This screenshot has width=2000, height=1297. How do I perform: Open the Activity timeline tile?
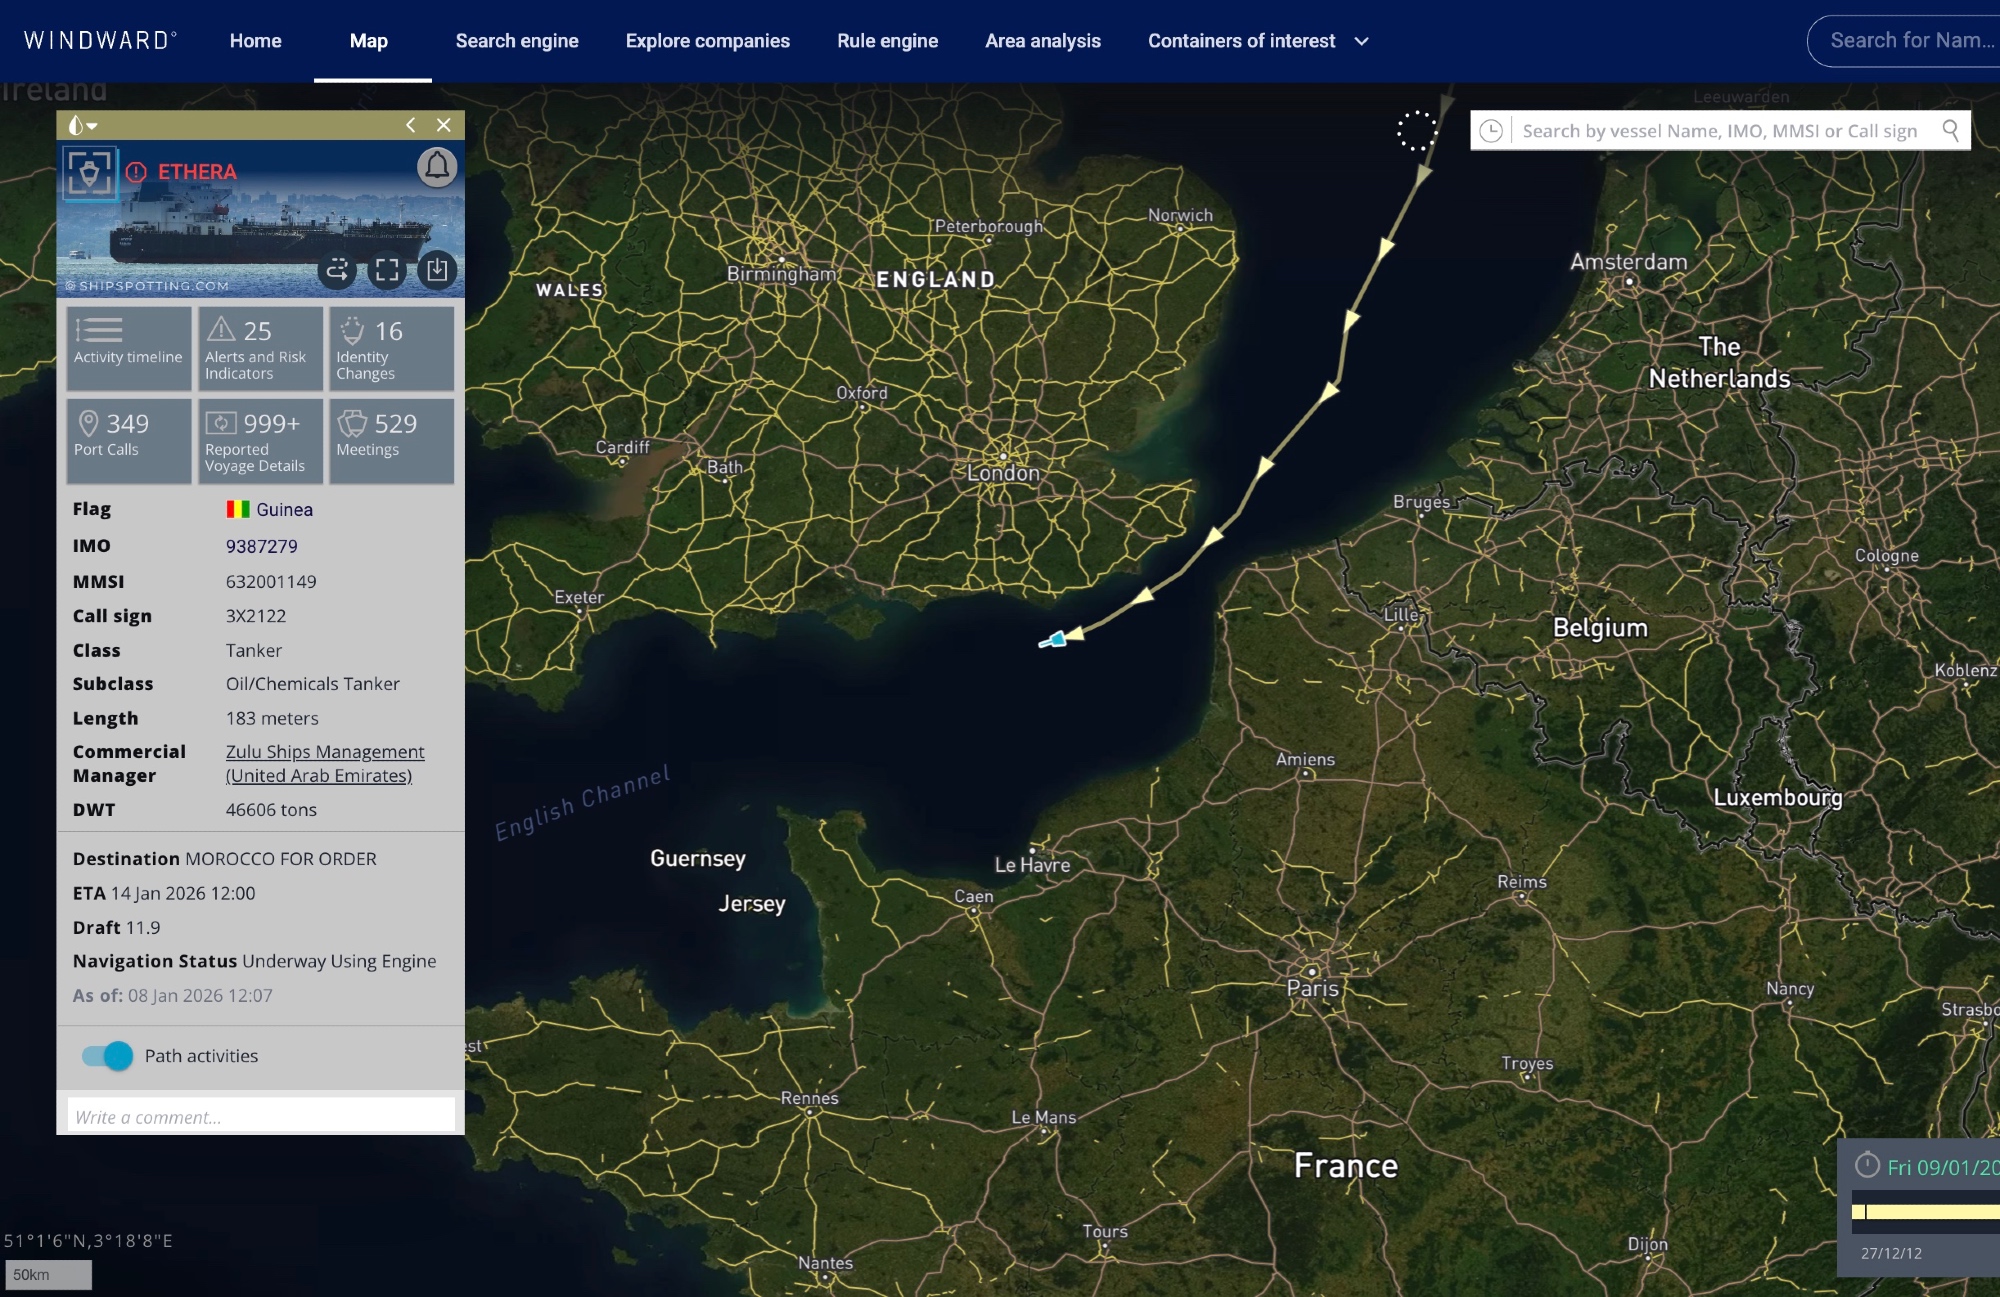(x=128, y=347)
